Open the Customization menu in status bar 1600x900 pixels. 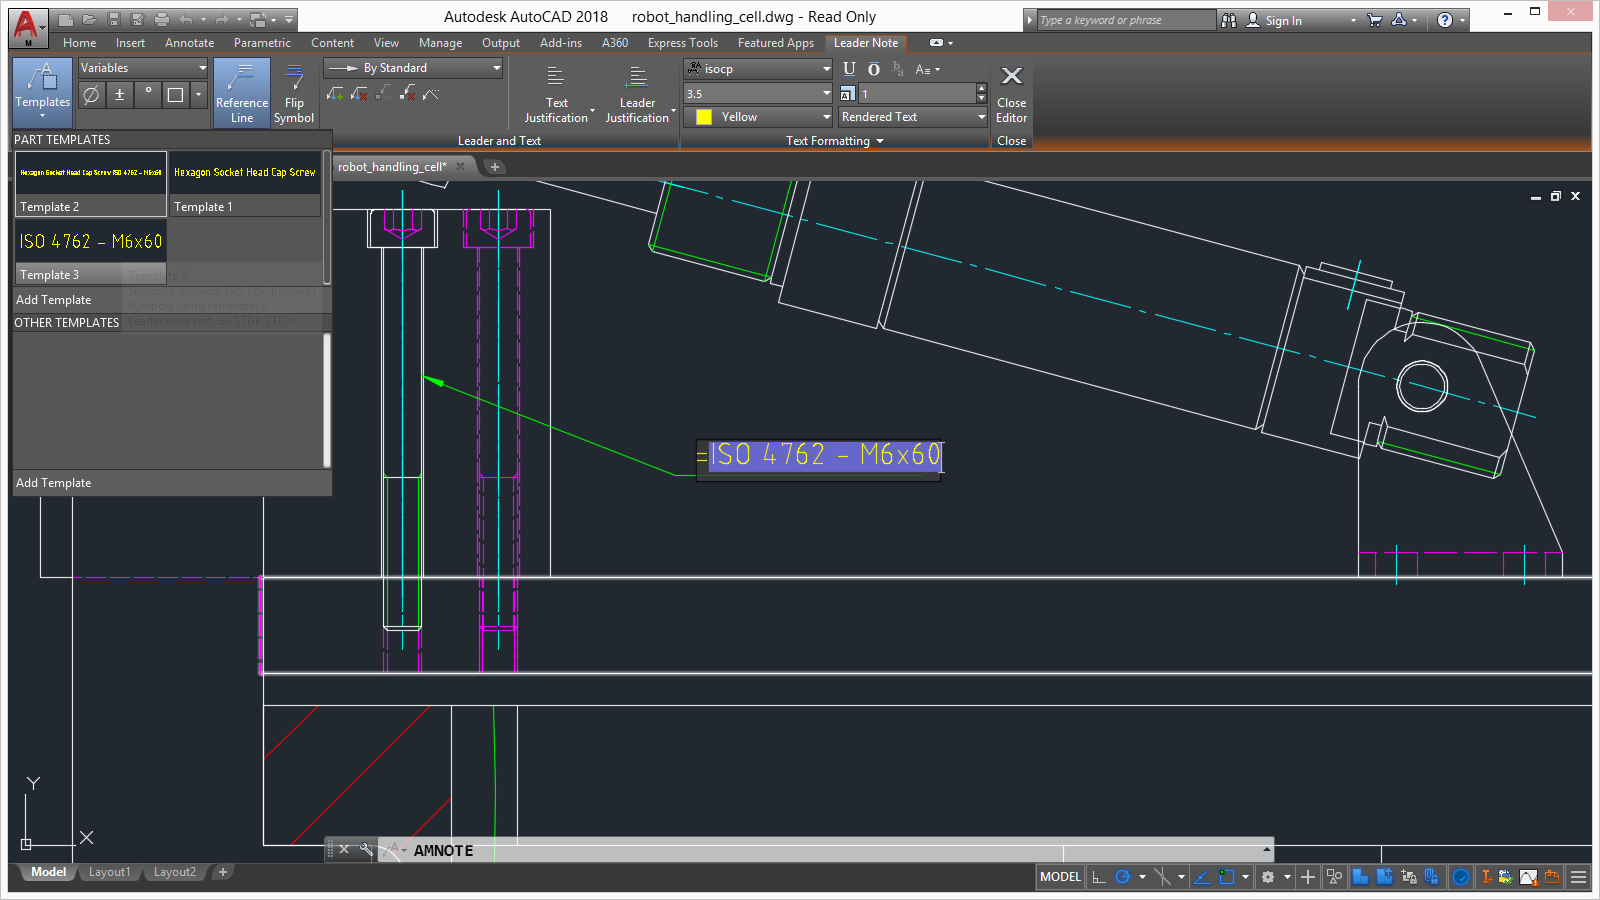[1578, 877]
